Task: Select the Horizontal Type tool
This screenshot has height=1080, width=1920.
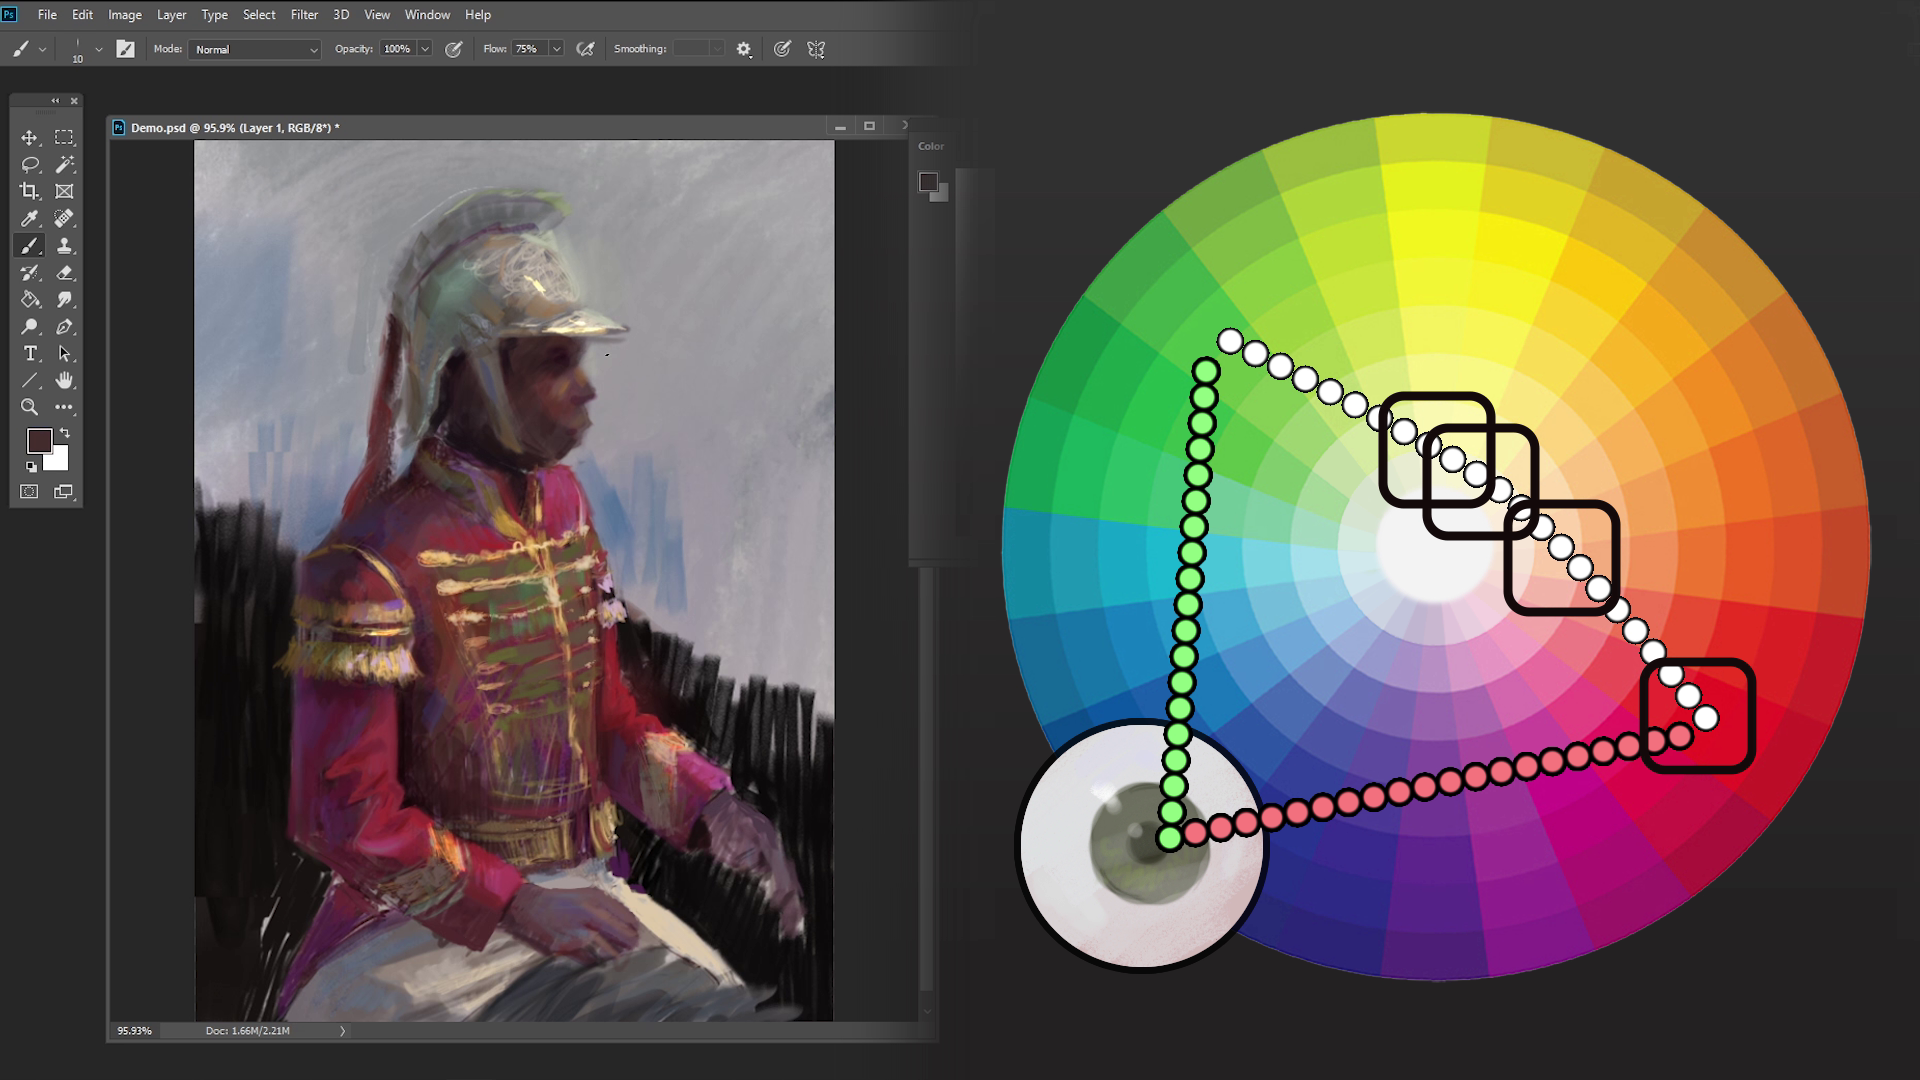Action: (30, 353)
